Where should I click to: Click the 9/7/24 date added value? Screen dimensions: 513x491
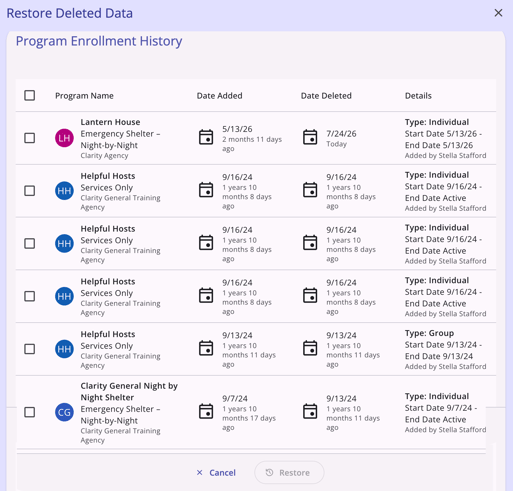235,399
